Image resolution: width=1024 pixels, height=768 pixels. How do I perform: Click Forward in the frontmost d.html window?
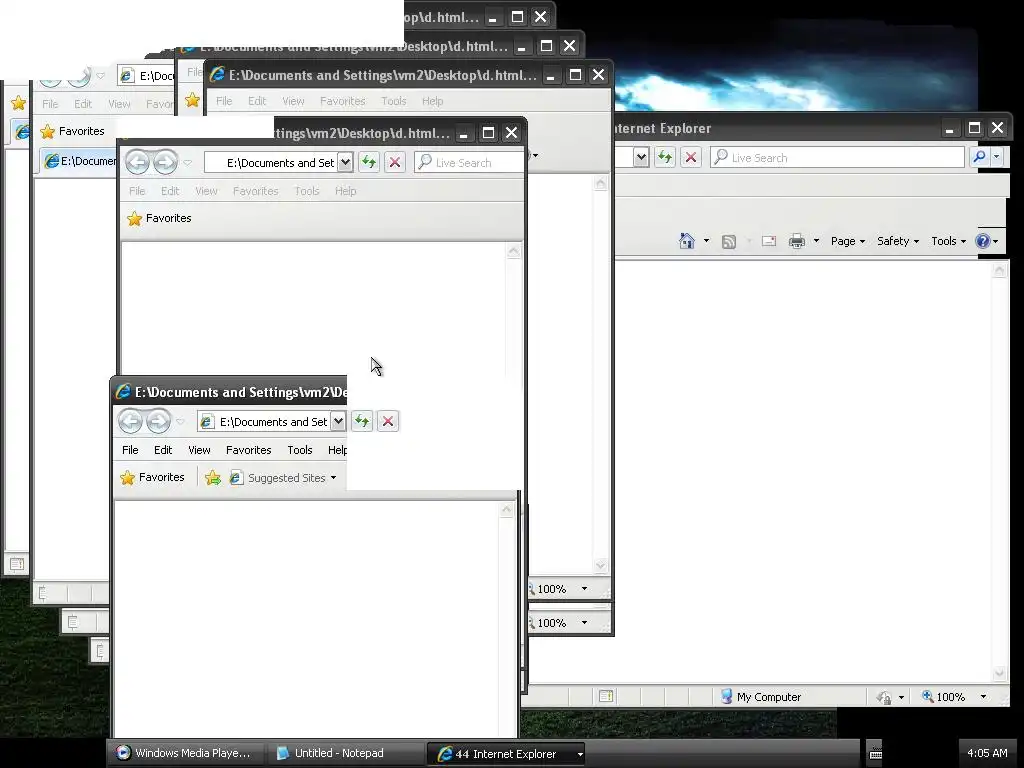(158, 421)
